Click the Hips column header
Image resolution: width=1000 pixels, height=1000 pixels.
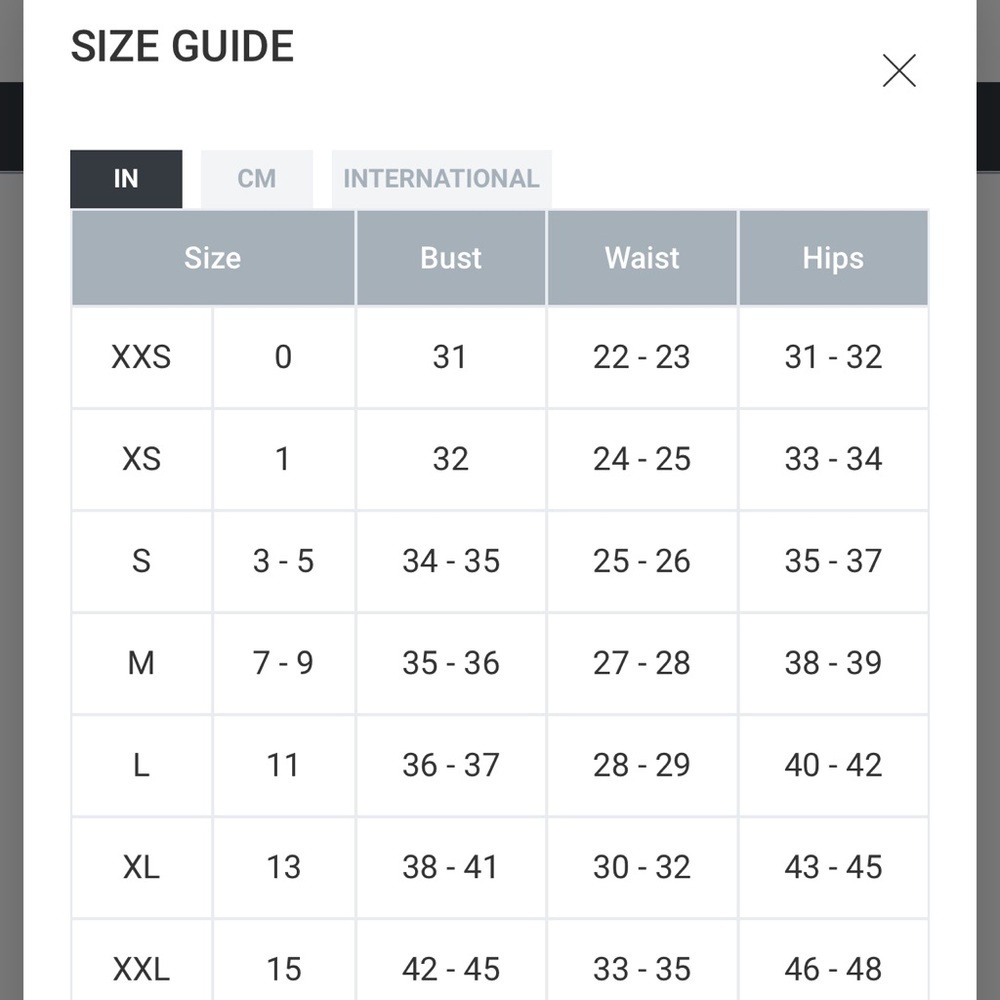point(833,258)
